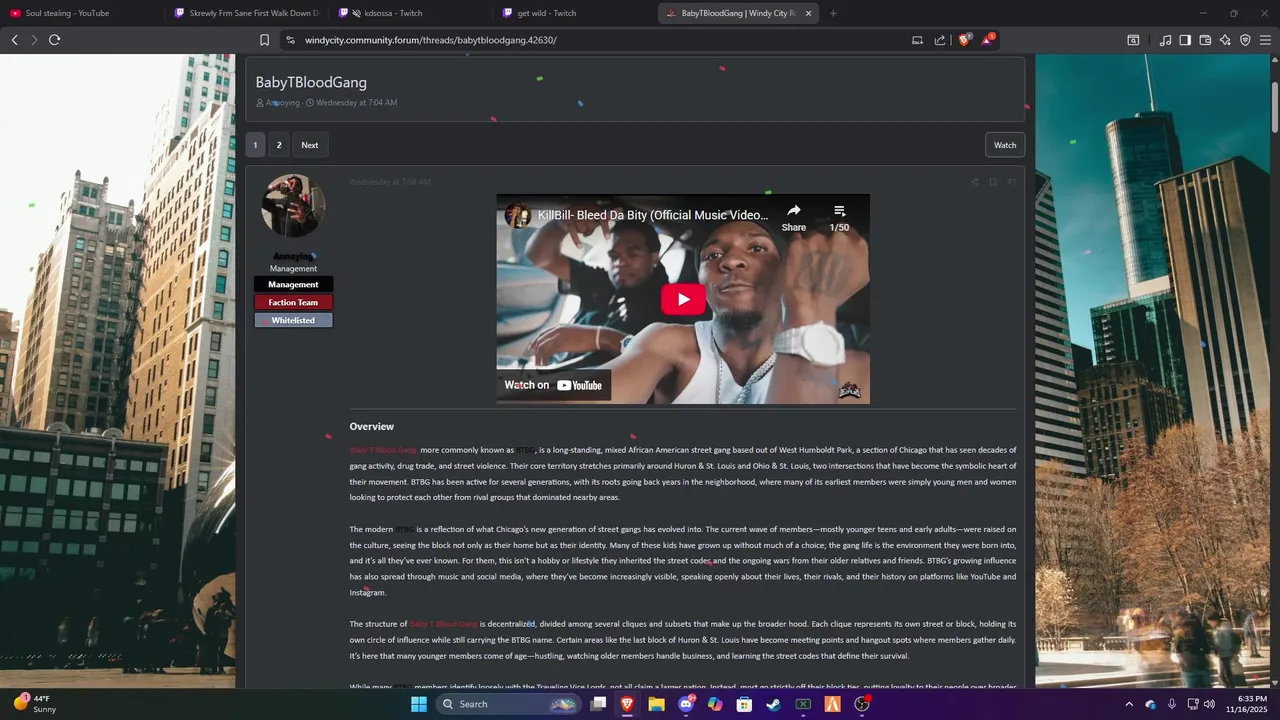This screenshot has height=720, width=1280.
Task: Open Brave Wallet icon
Action: click(x=1205, y=40)
